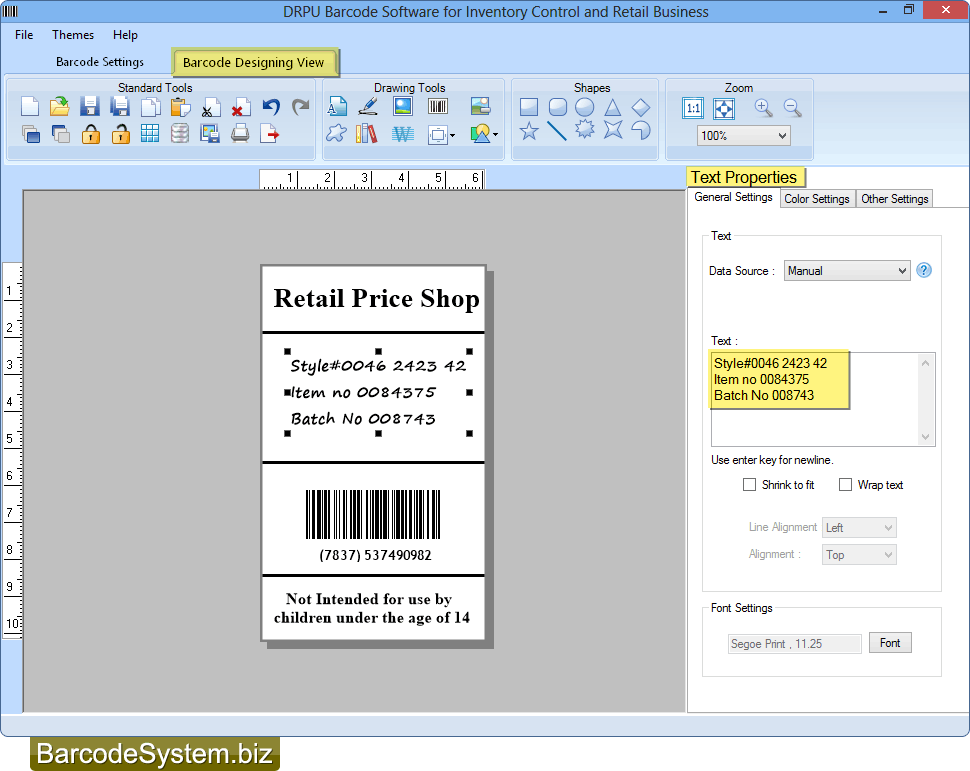Viewport: 970px width, 771px height.
Task: Enable the Shrink to fit checkbox
Action: (749, 485)
